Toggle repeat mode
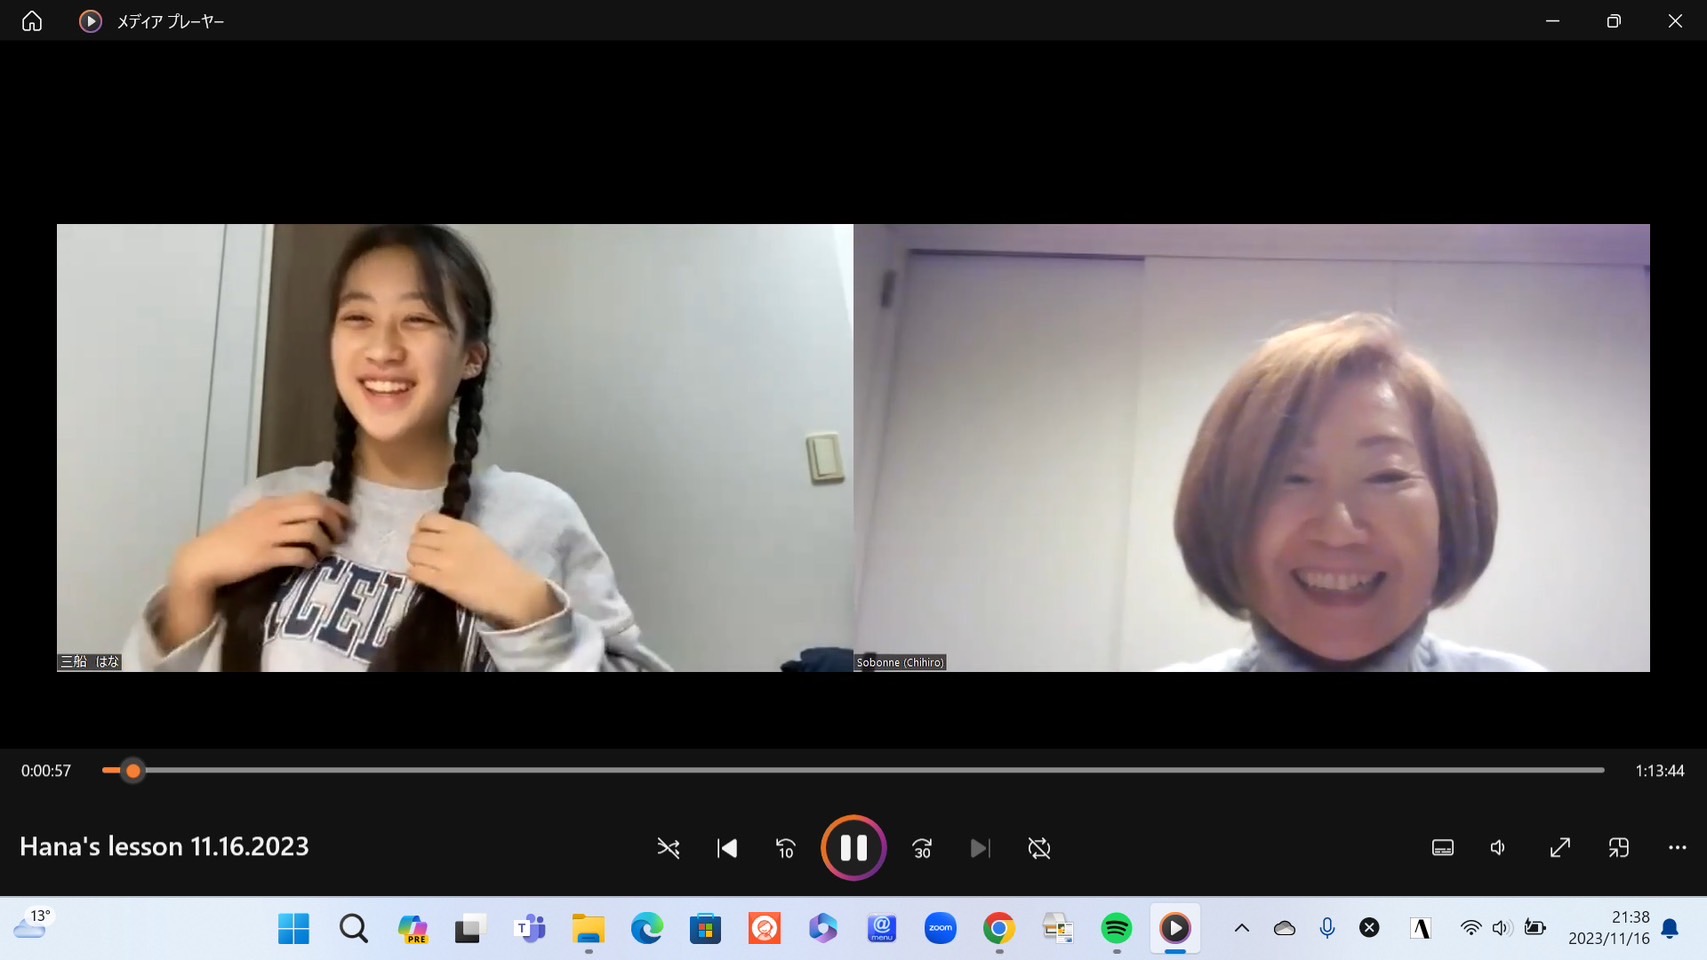The width and height of the screenshot is (1707, 960). tap(1039, 848)
